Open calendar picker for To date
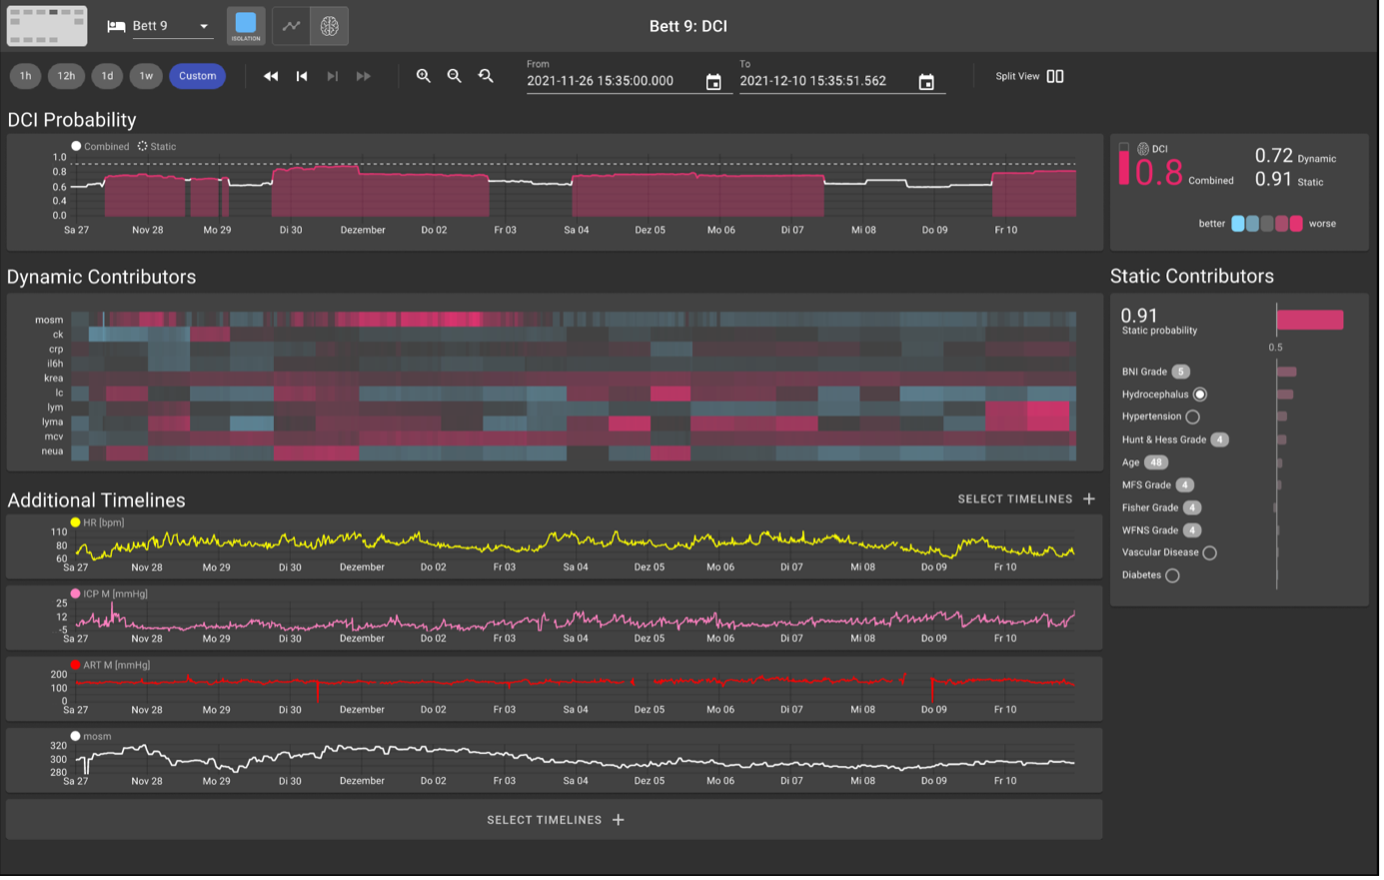This screenshot has height=880, width=1384. click(926, 82)
